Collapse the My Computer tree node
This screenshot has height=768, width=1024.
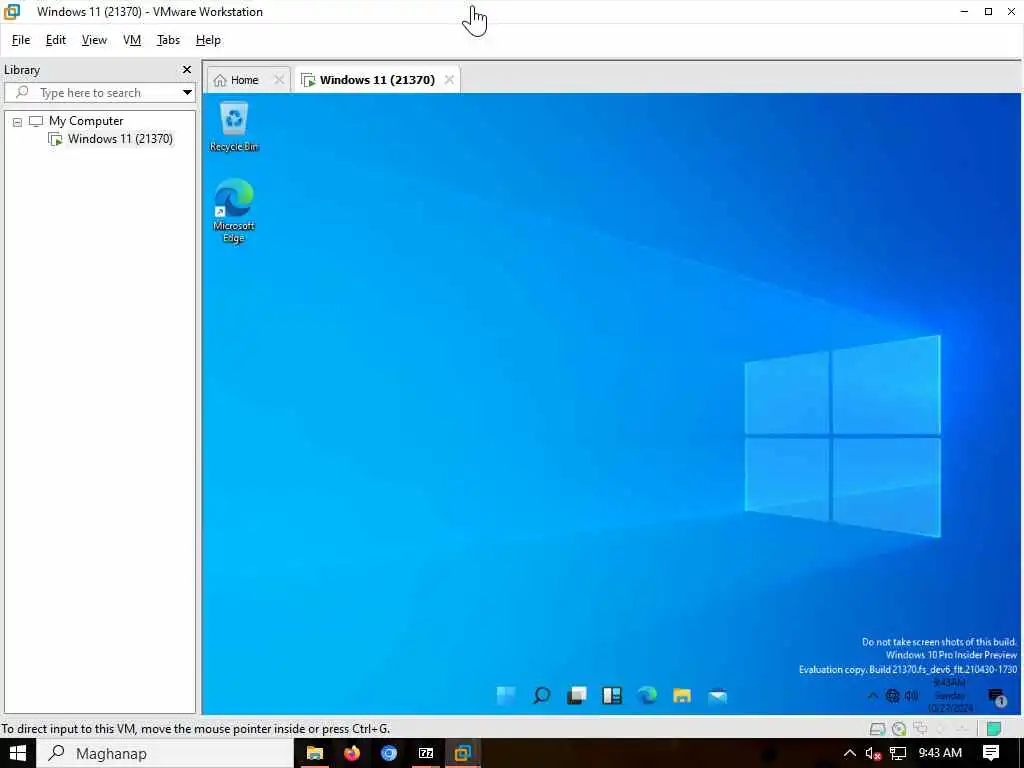tap(18, 121)
